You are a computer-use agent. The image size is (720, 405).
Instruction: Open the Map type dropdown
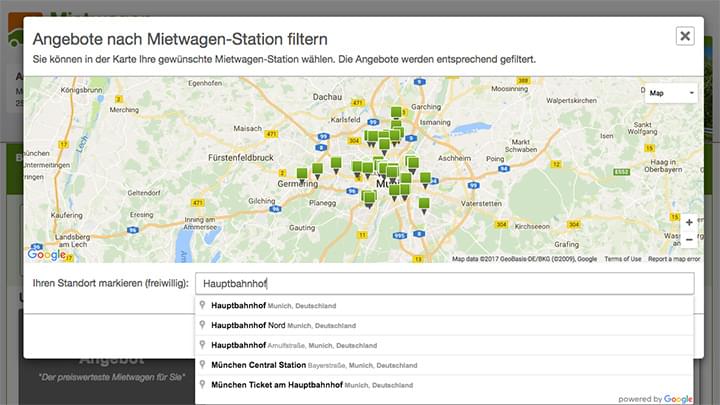point(671,93)
